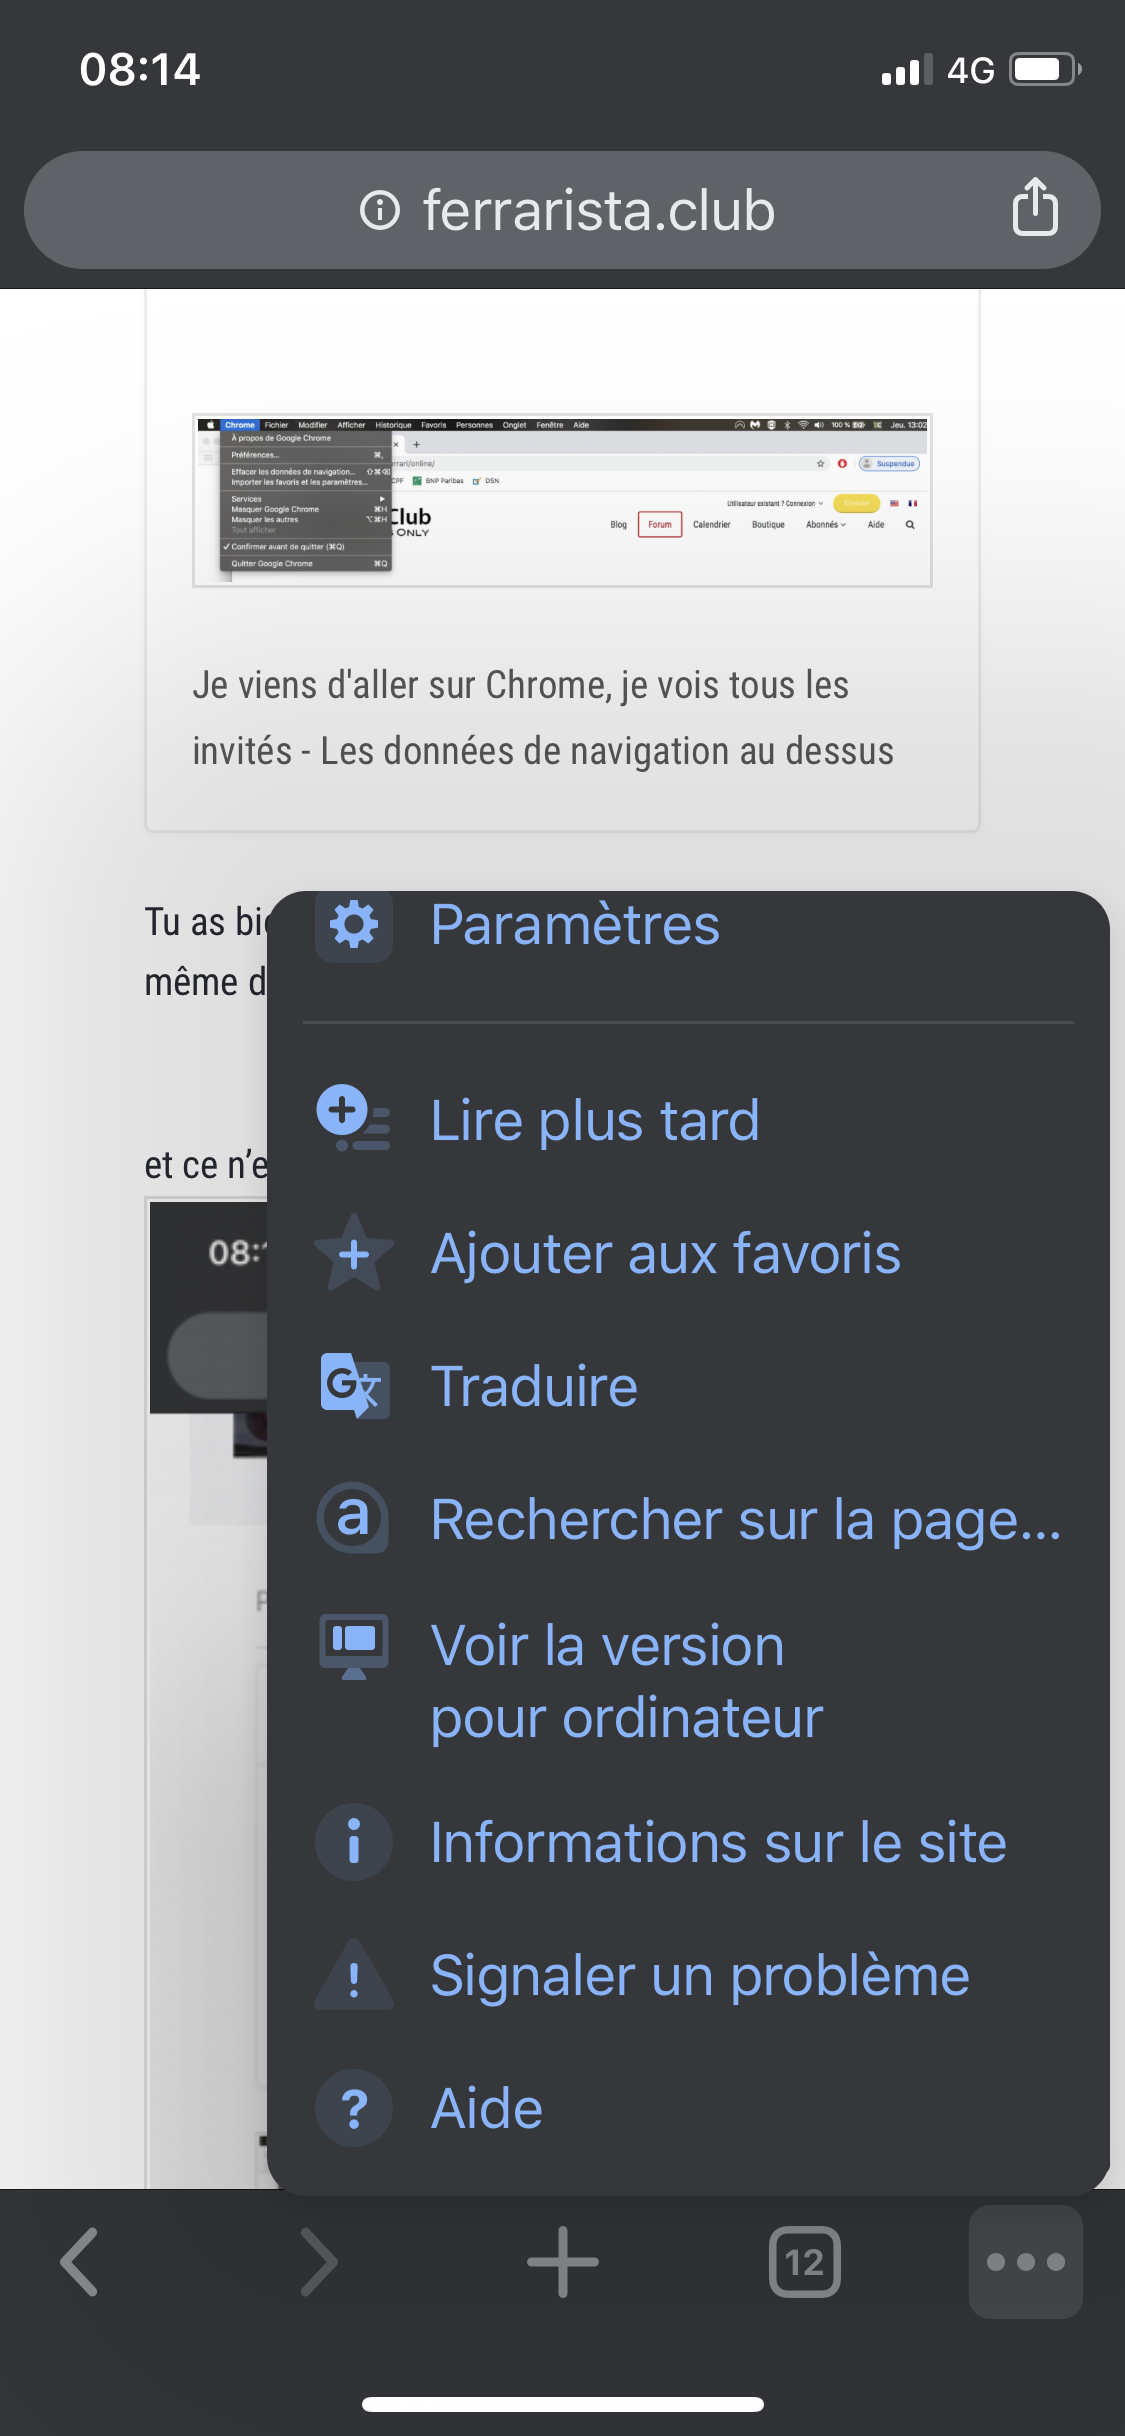Tap the ferrarista.club address field

click(x=598, y=210)
